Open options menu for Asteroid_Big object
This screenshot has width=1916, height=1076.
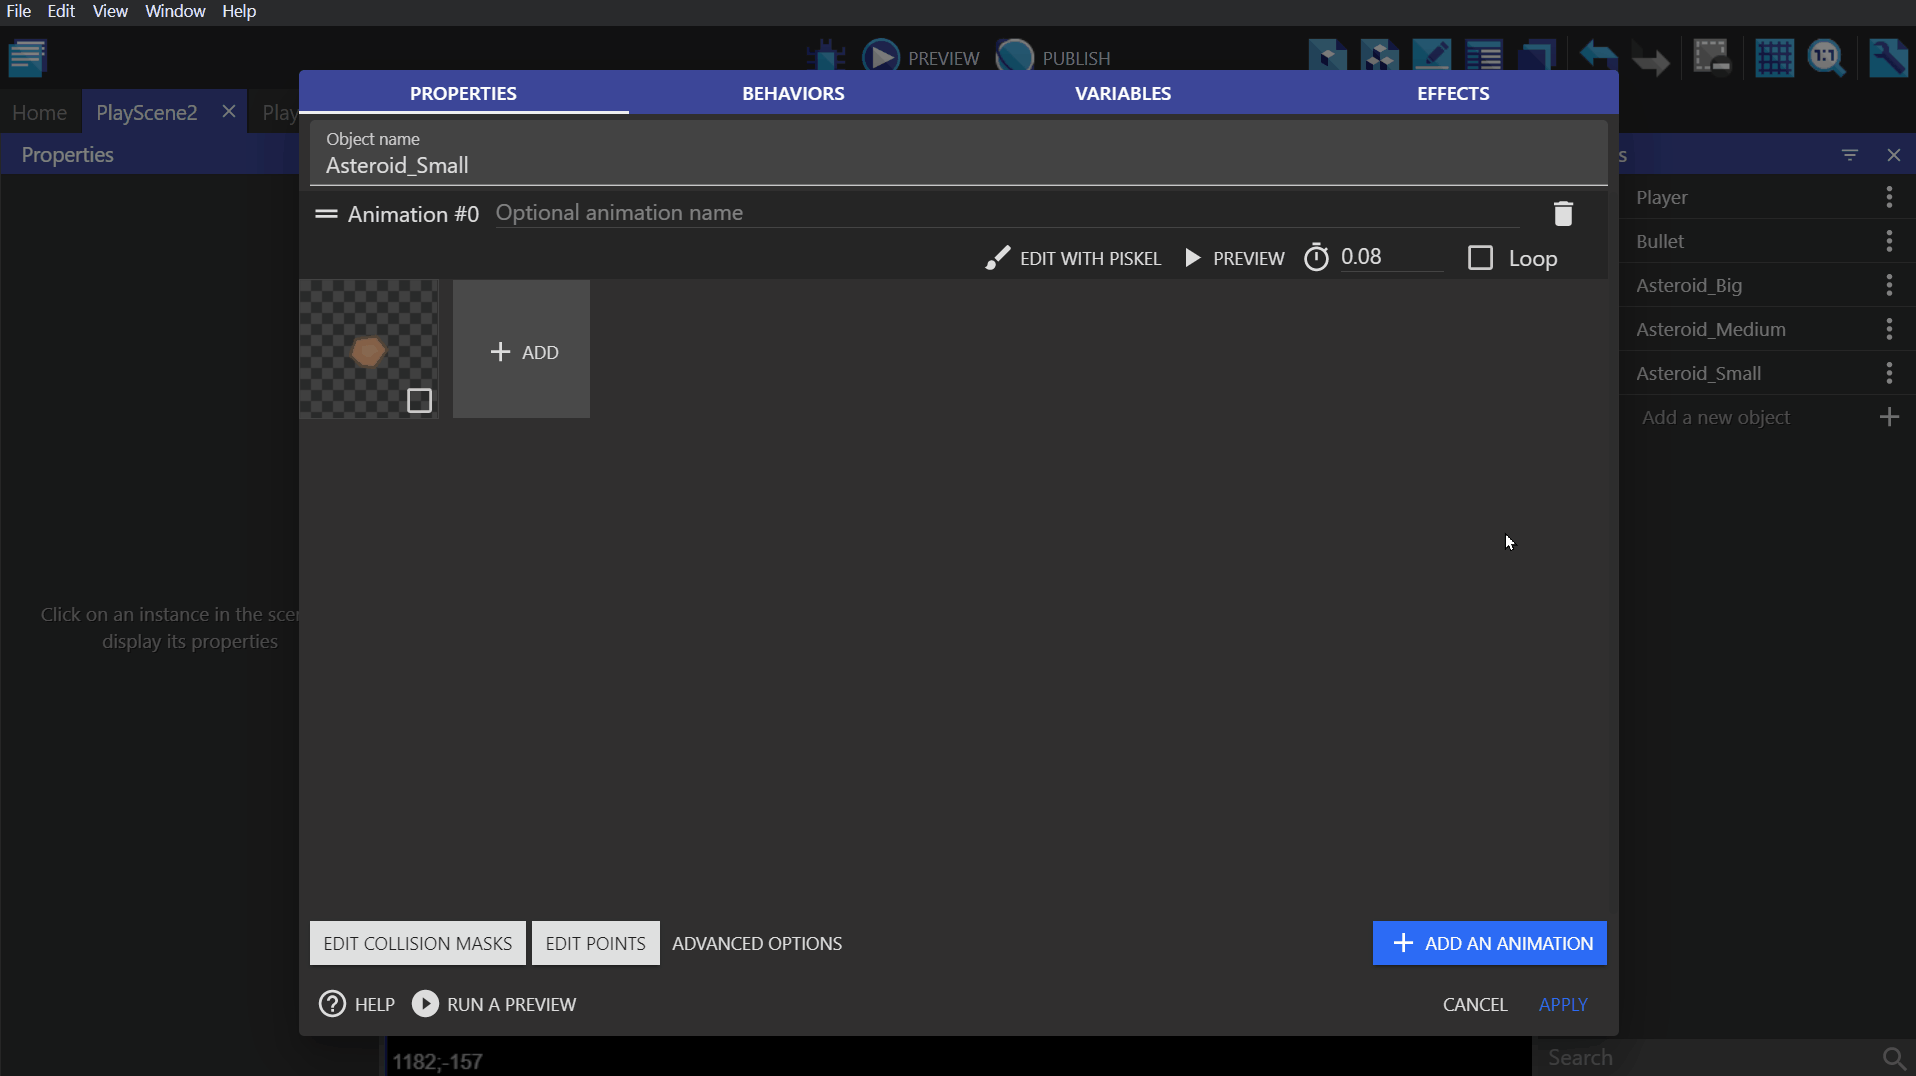(x=1889, y=285)
